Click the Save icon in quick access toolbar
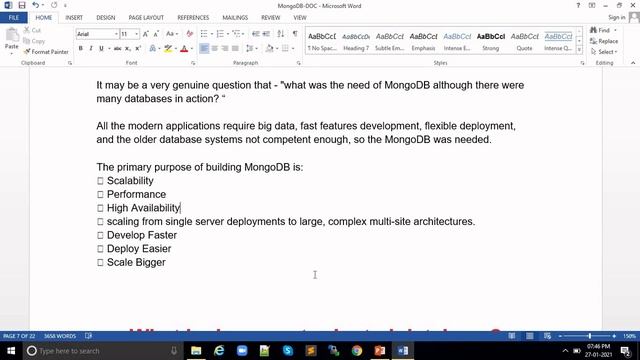 tap(22, 5)
